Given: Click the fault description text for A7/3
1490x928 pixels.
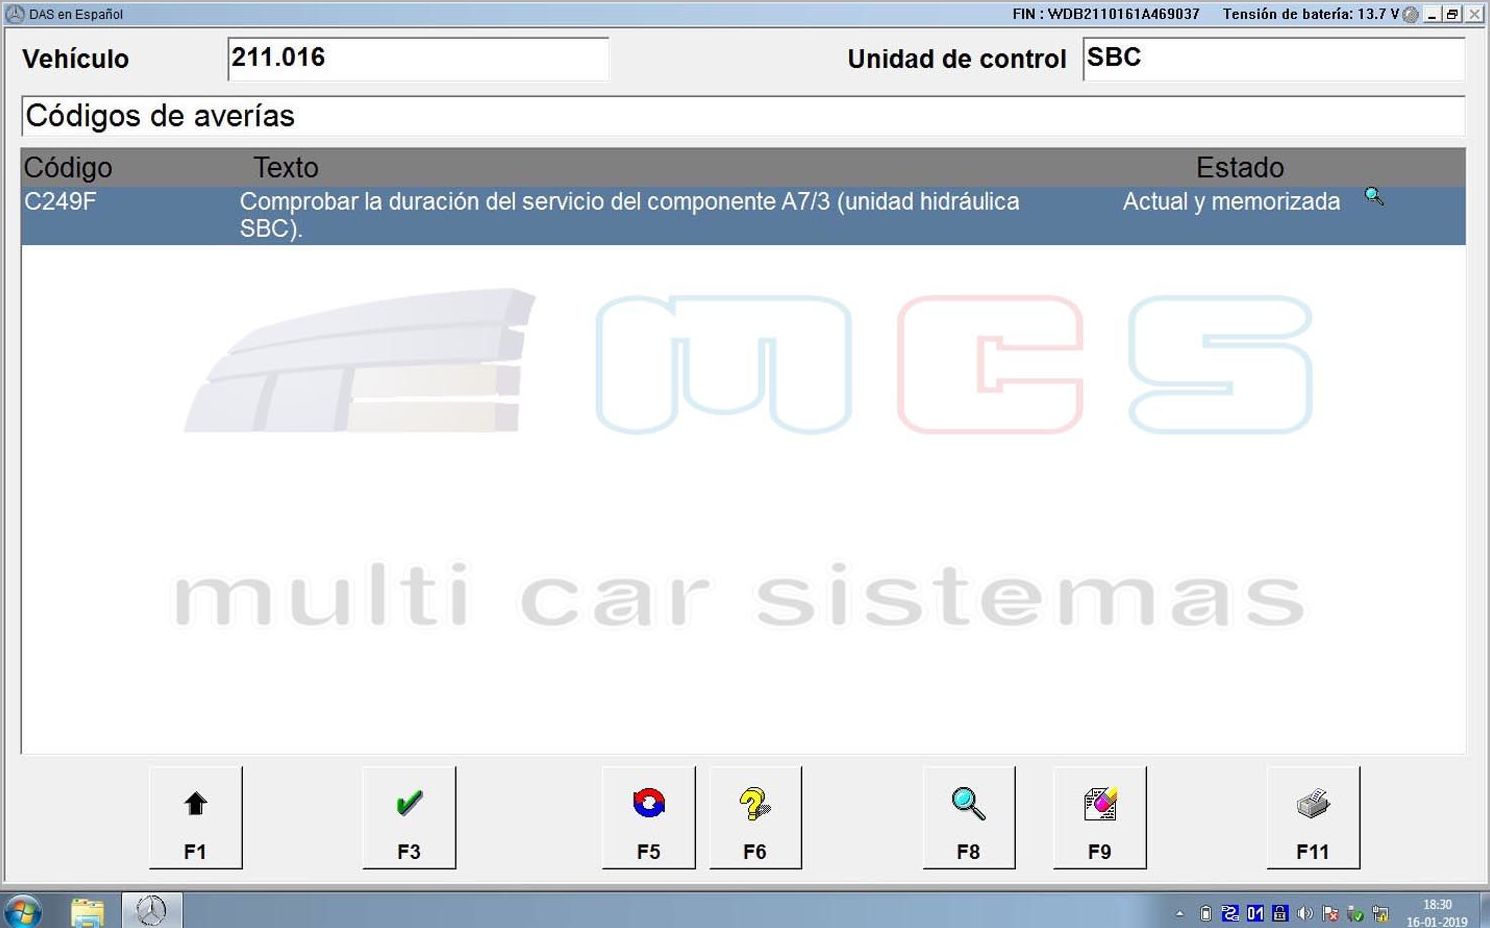Looking at the screenshot, I should (629, 215).
